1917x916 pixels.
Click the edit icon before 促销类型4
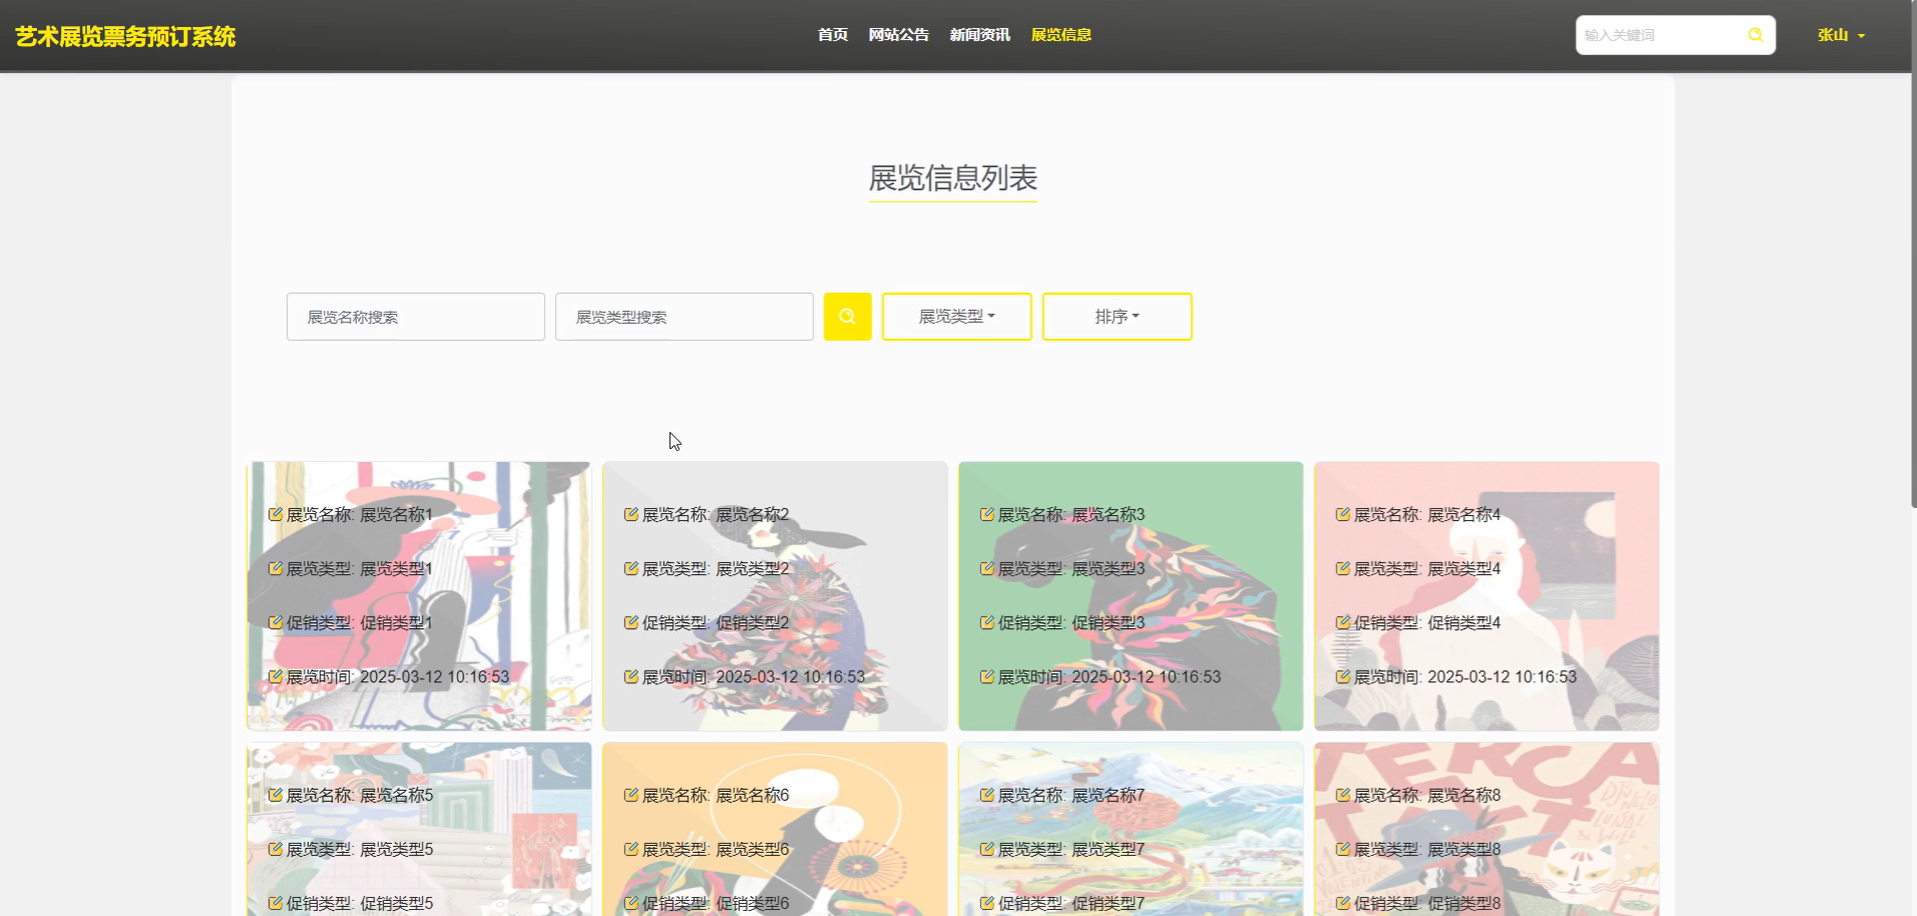coord(1343,622)
